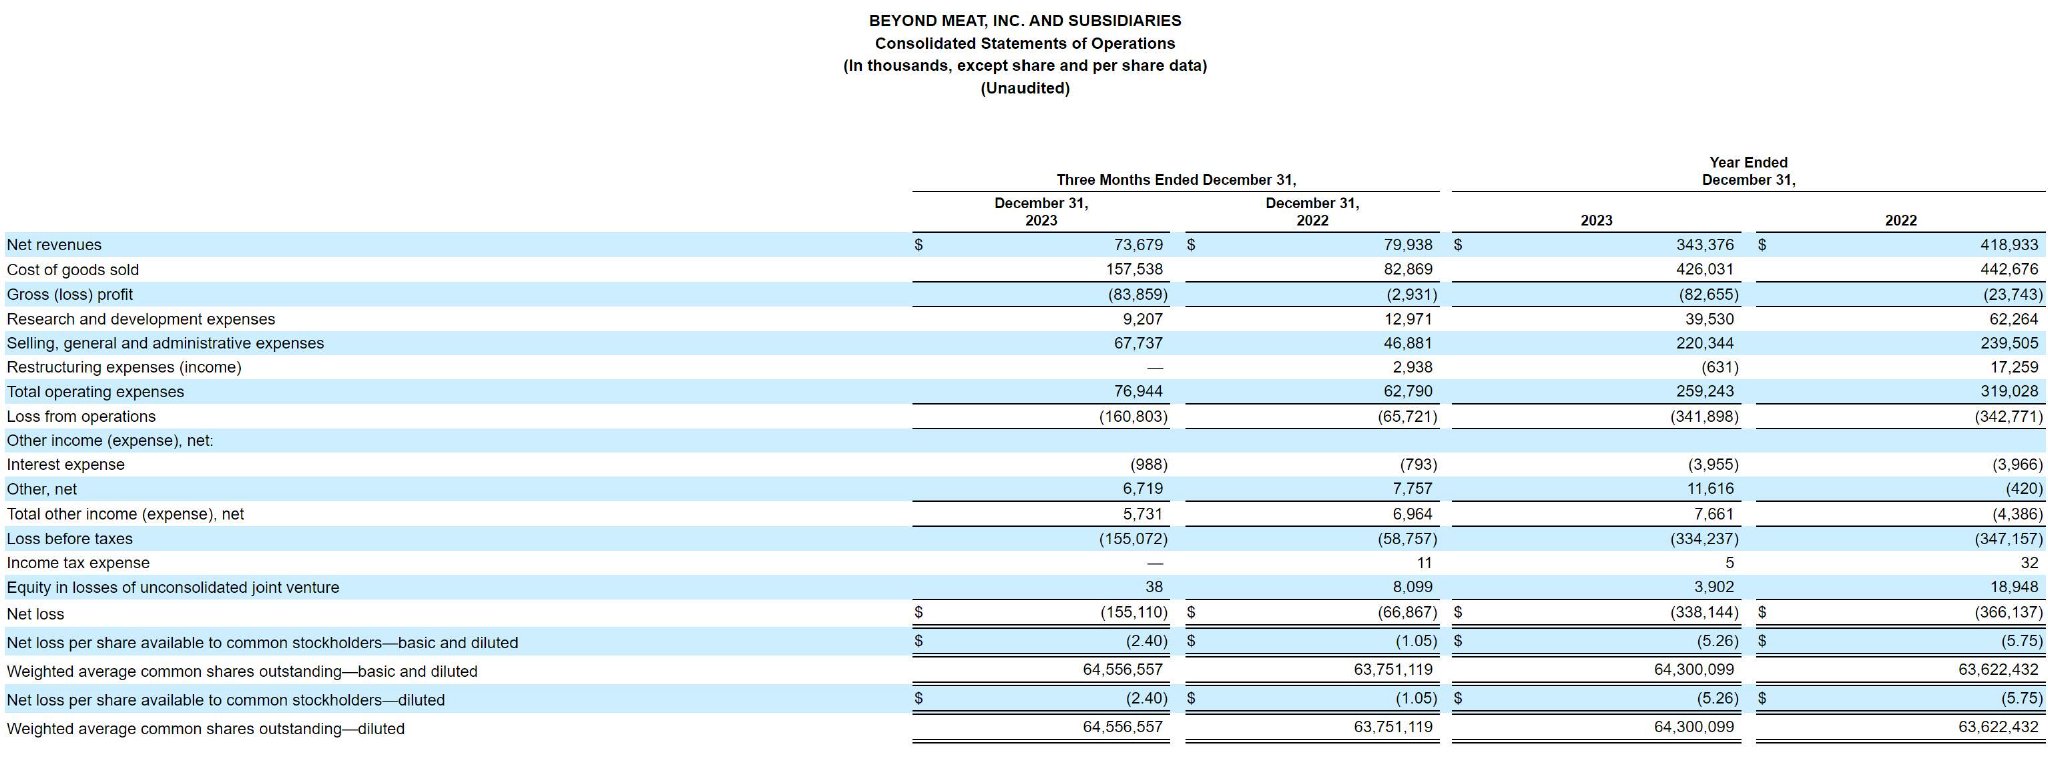Screen dimensions: 2048x759
Task: Click R&D expense value 9,207
Action: (x=1143, y=319)
